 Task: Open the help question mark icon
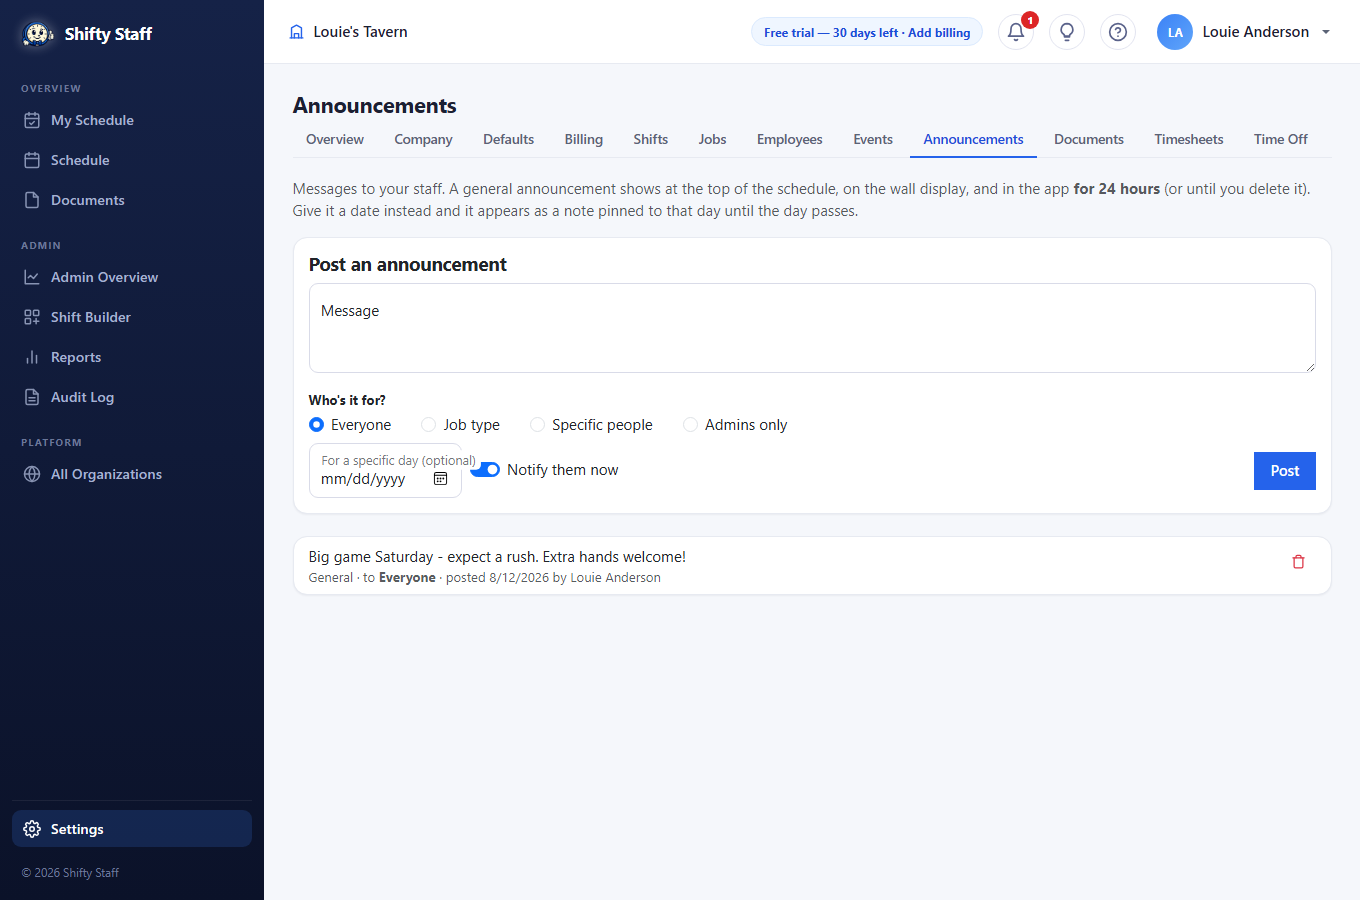(1118, 32)
